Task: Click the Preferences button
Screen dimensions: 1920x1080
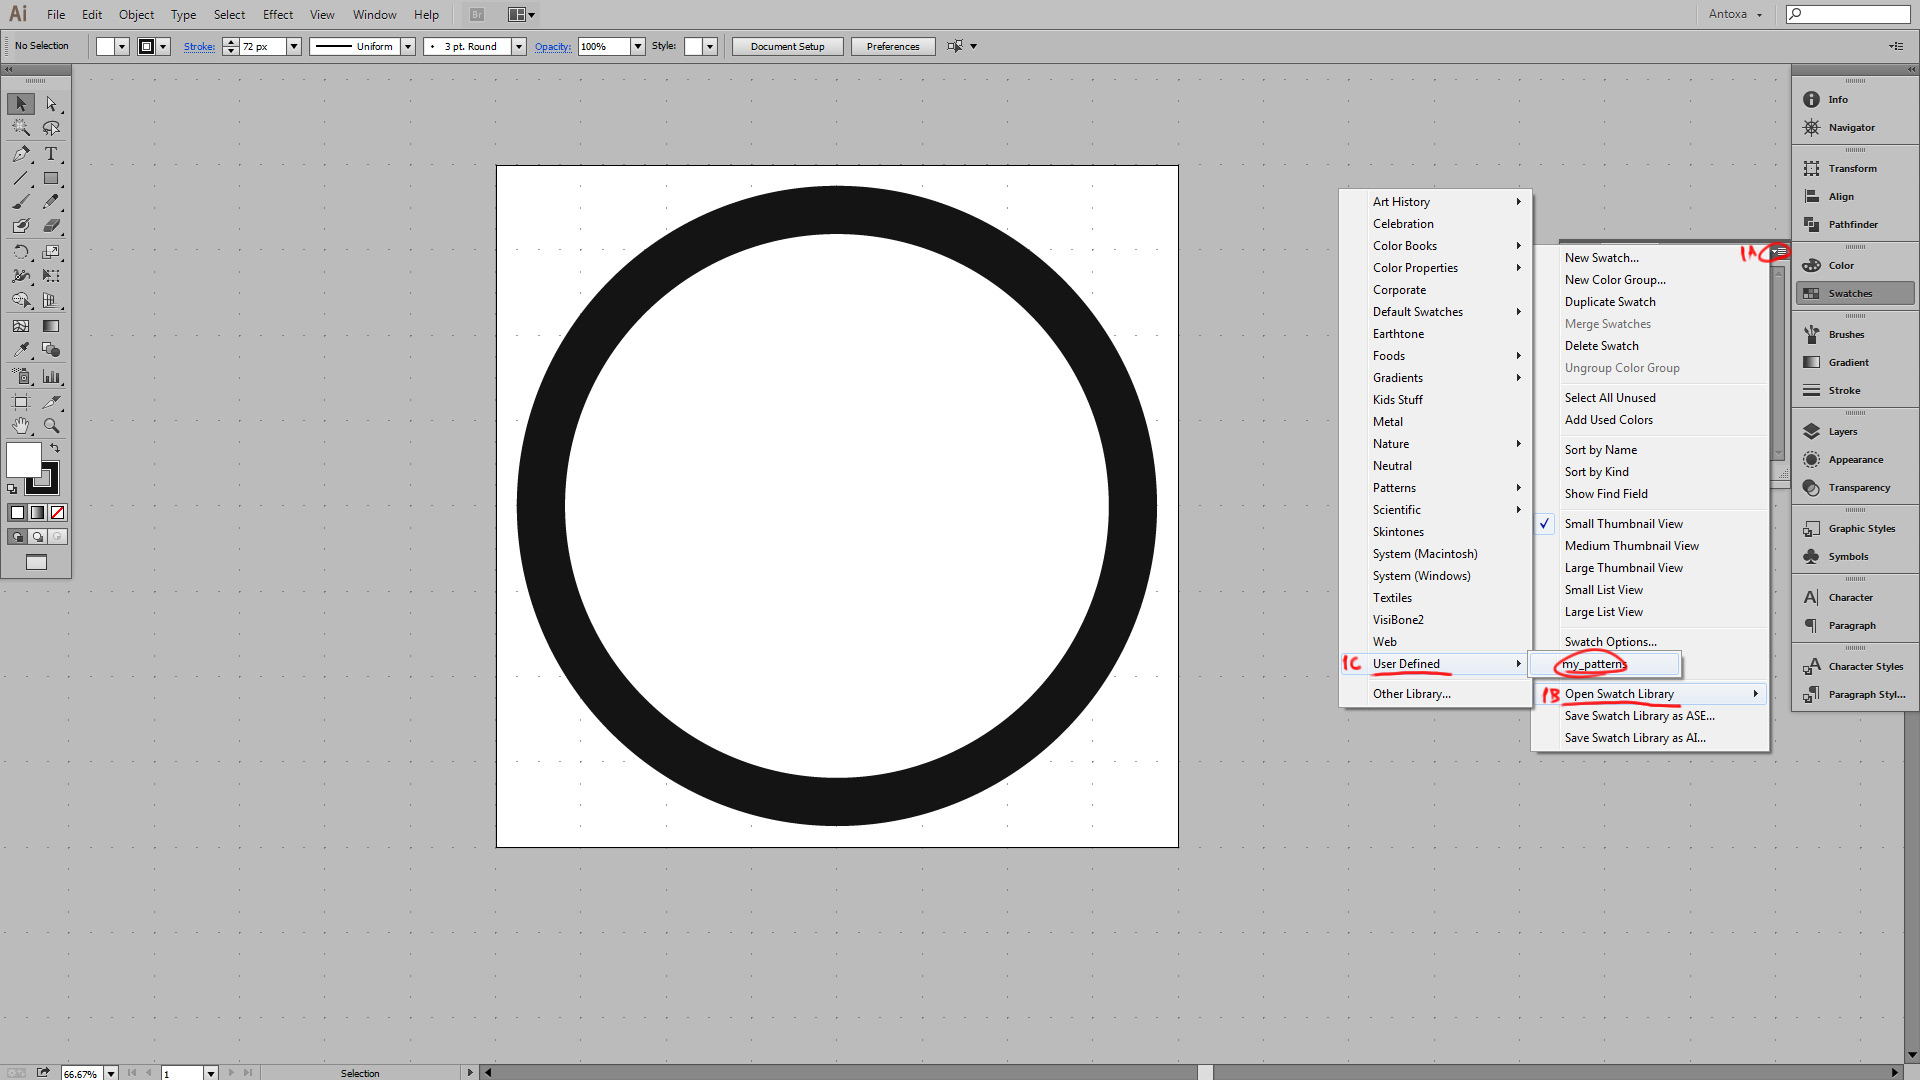Action: [892, 47]
